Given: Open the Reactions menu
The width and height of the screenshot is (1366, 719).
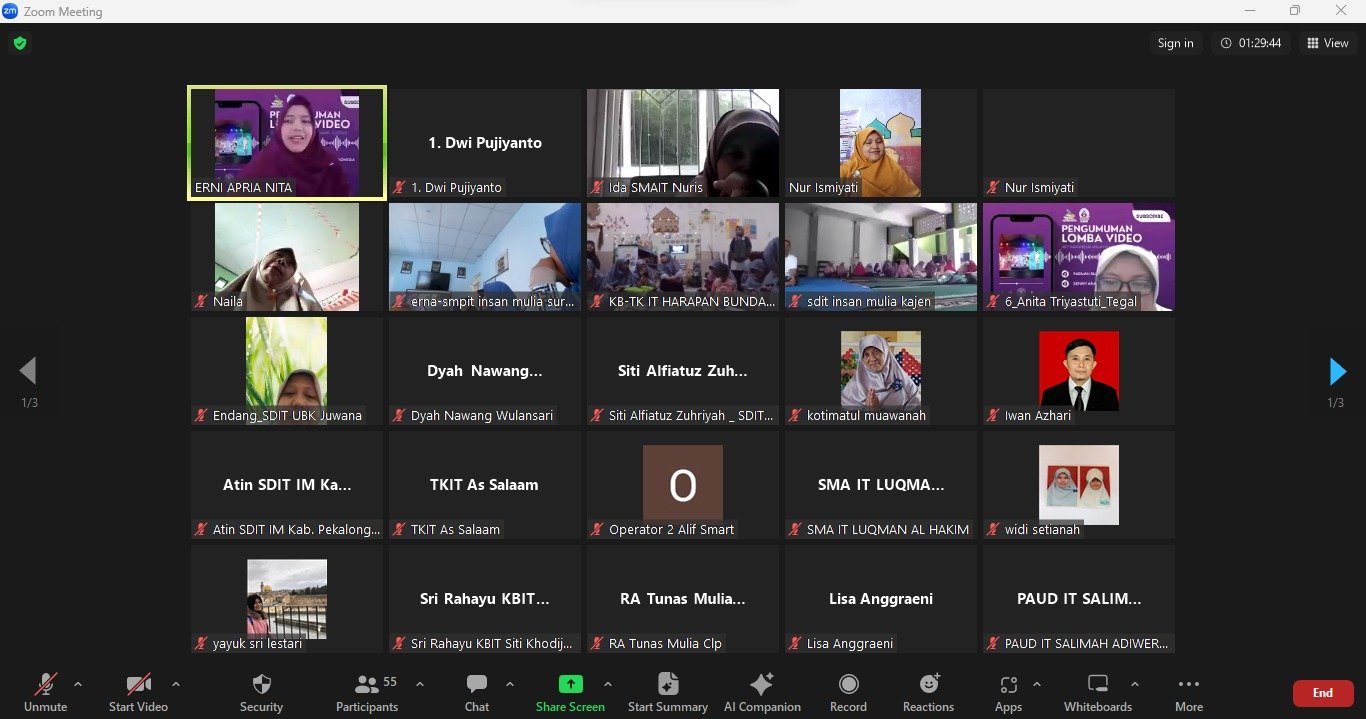Looking at the screenshot, I should click(x=928, y=685).
